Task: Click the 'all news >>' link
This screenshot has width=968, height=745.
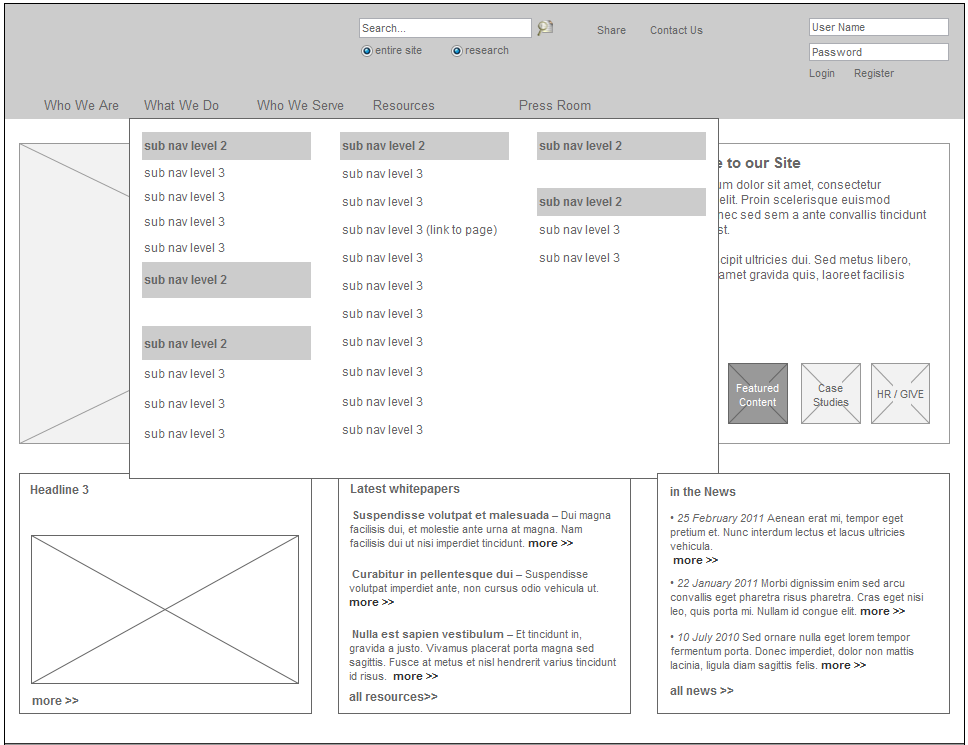Action: [701, 691]
